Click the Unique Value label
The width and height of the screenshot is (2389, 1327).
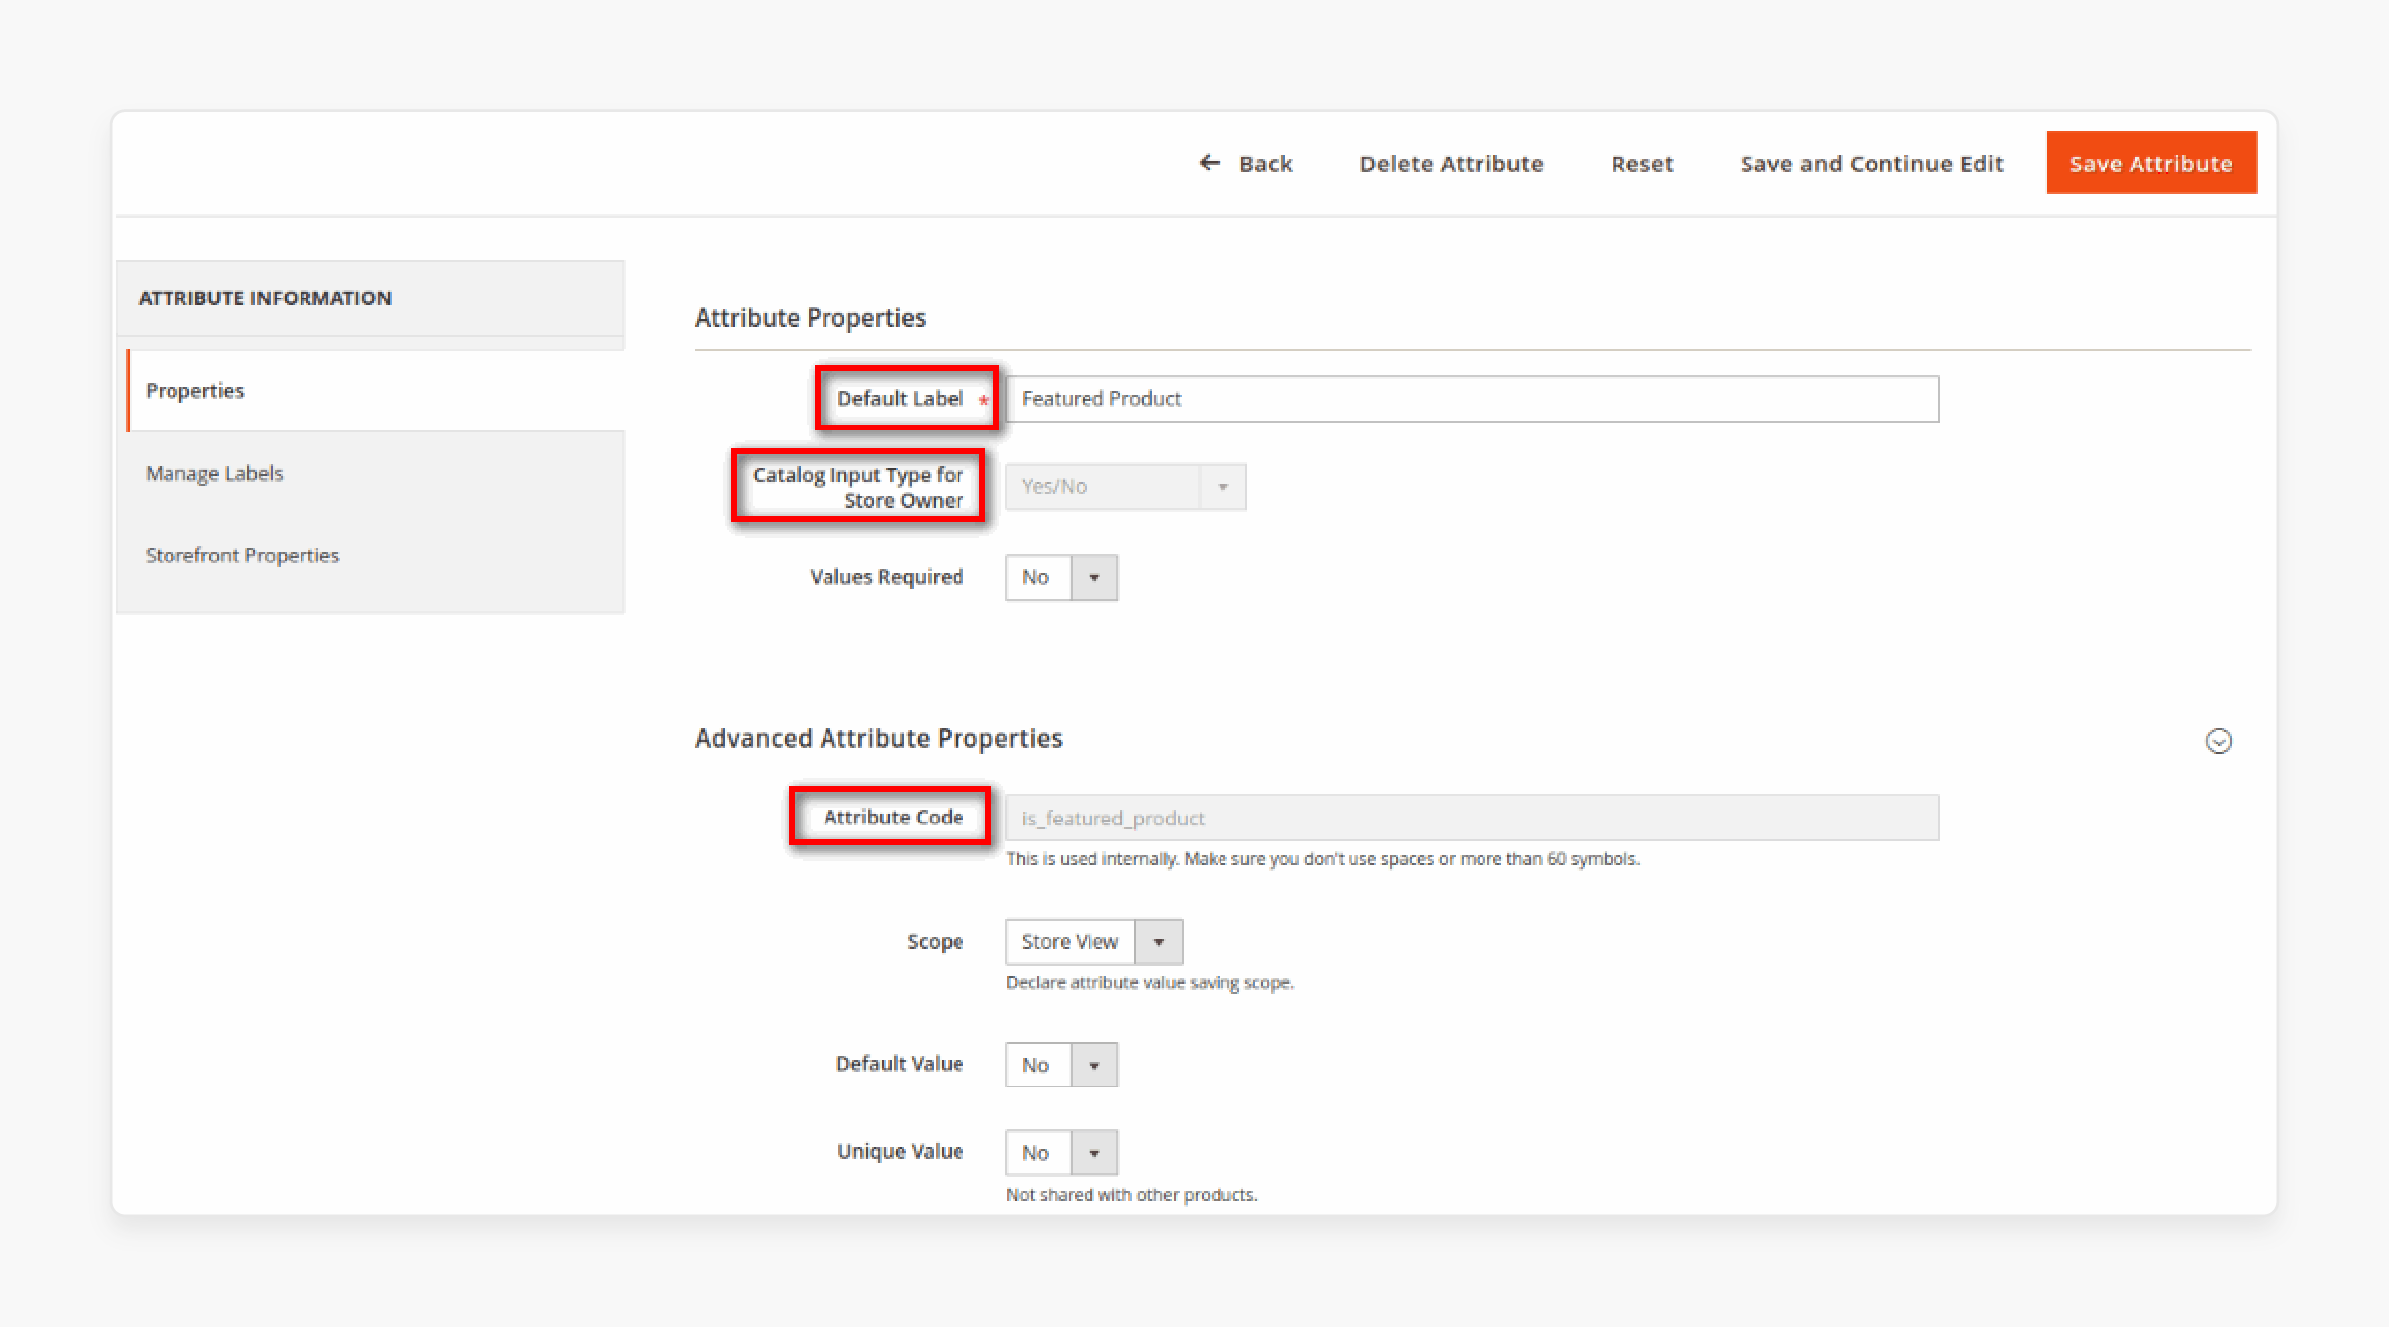tap(900, 1152)
